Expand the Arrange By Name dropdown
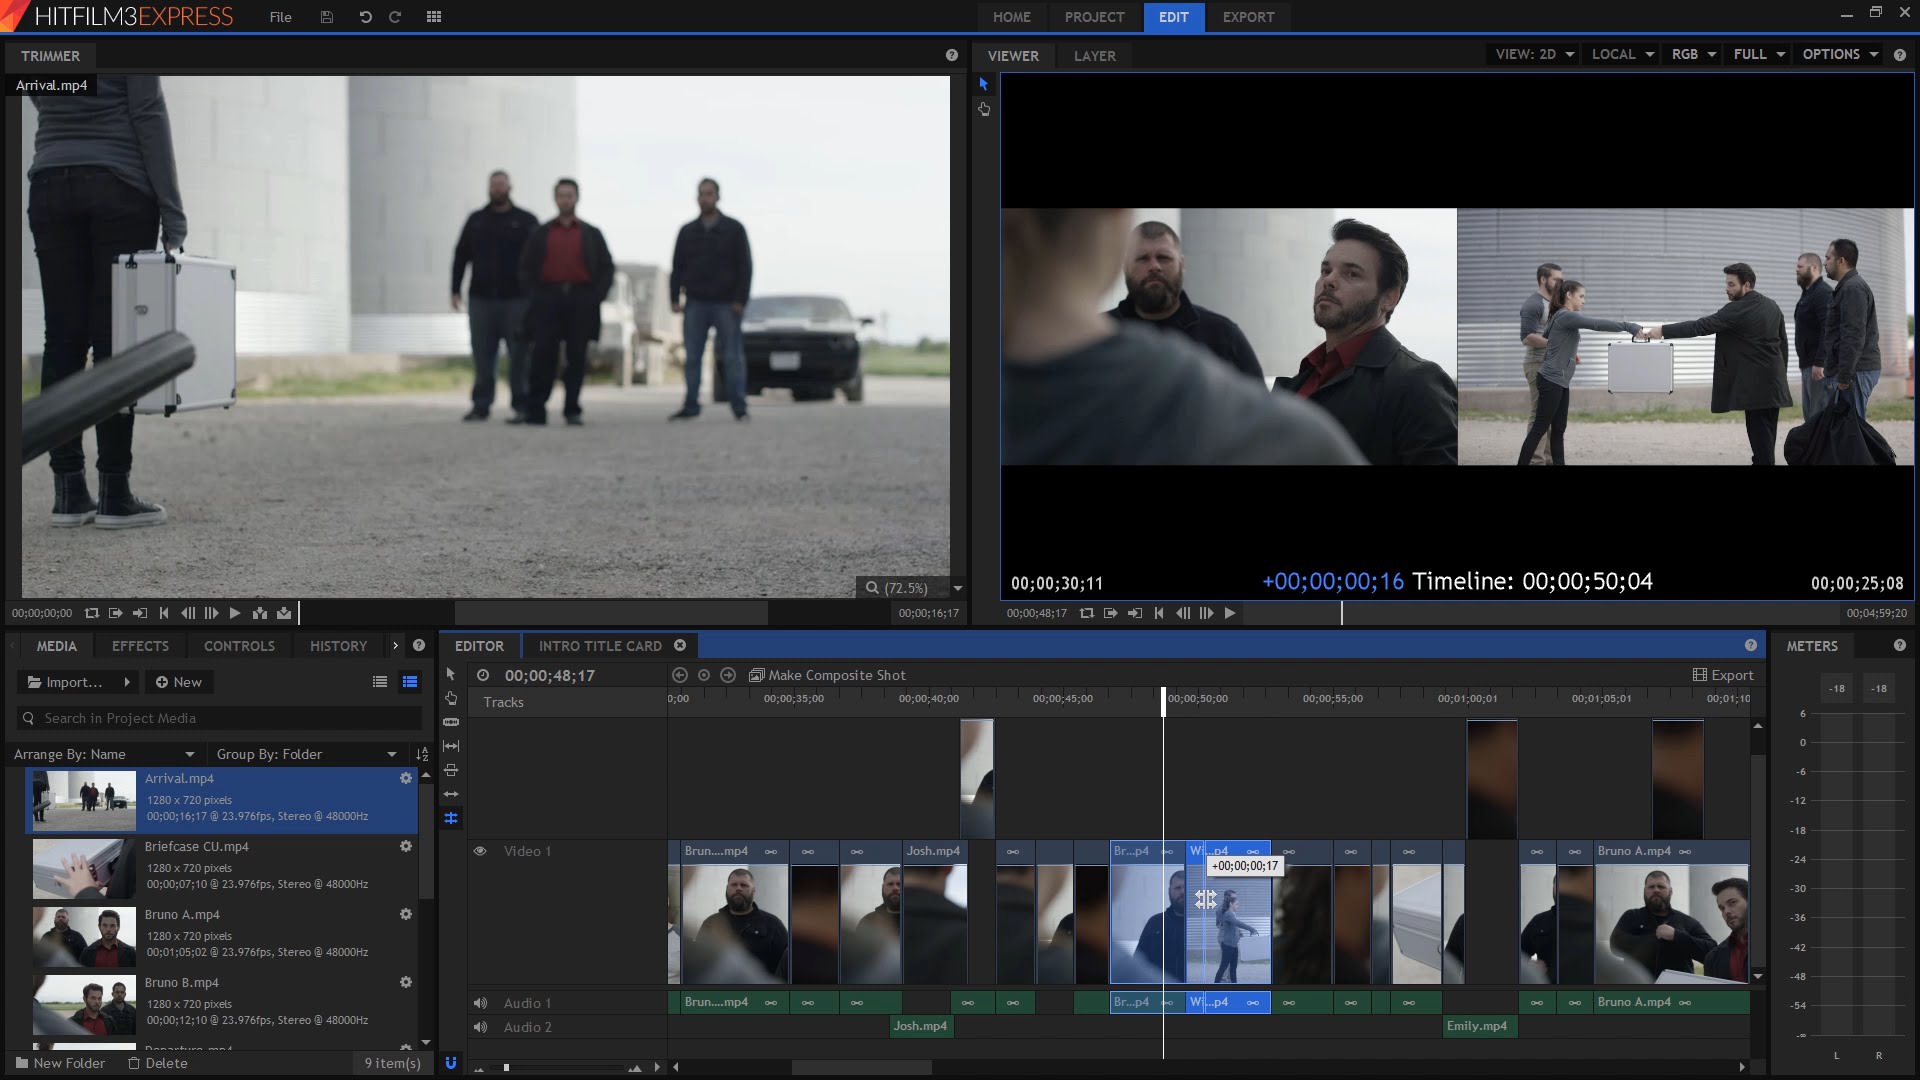The height and width of the screenshot is (1080, 1920). click(x=189, y=753)
